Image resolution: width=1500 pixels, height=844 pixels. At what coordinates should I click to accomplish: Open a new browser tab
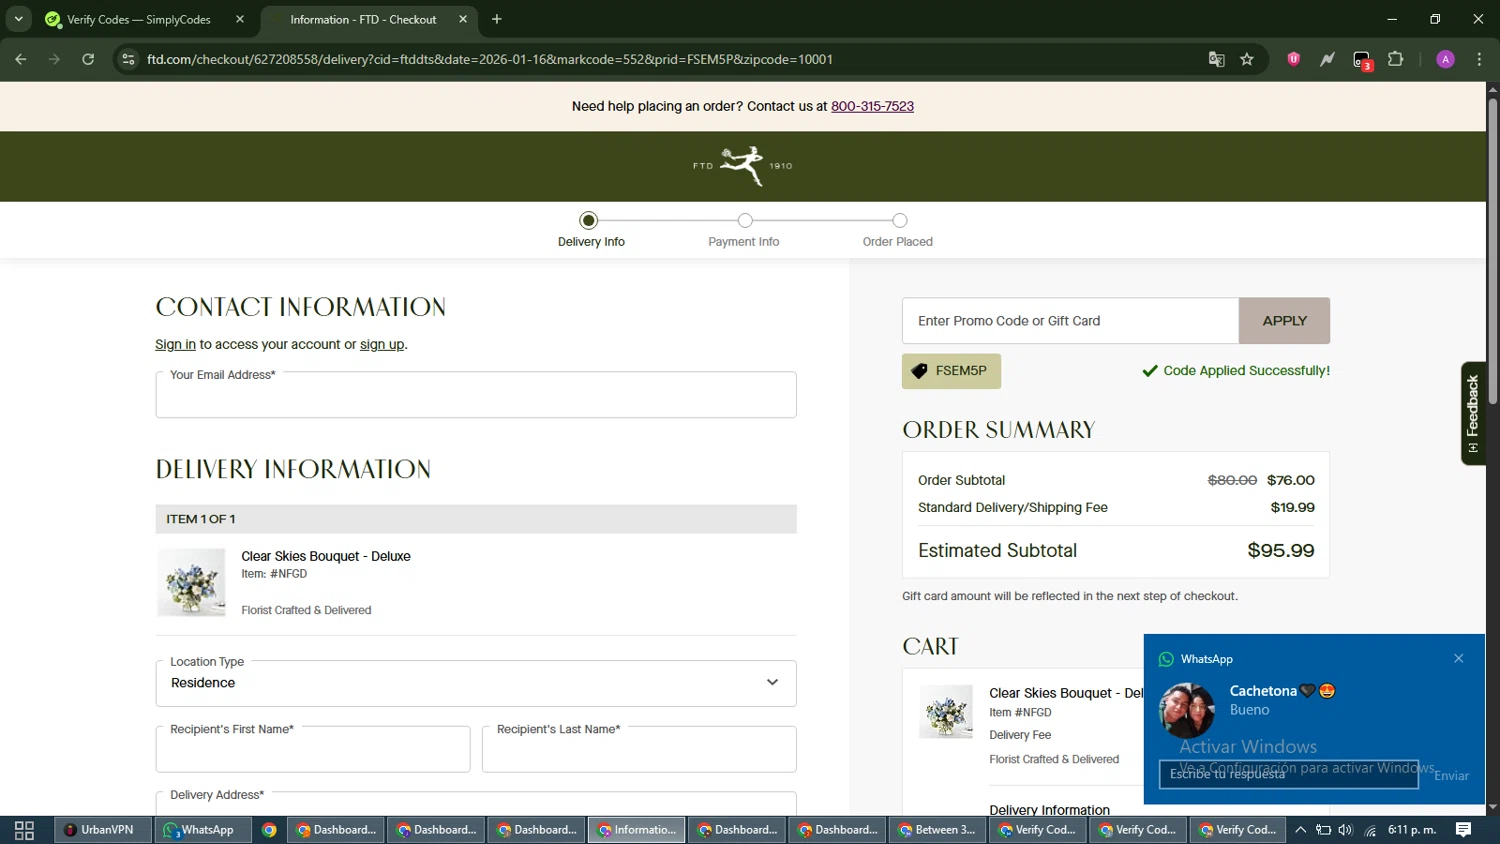pyautogui.click(x=497, y=19)
